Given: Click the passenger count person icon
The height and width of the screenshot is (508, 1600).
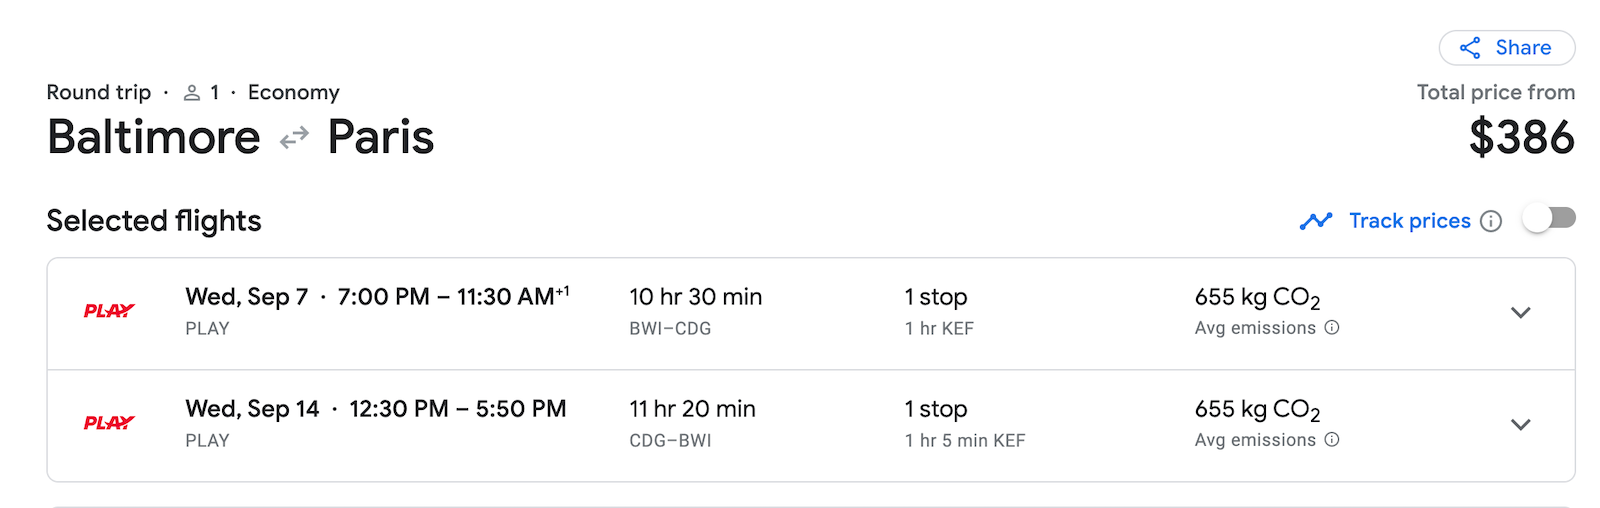Looking at the screenshot, I should (x=192, y=93).
